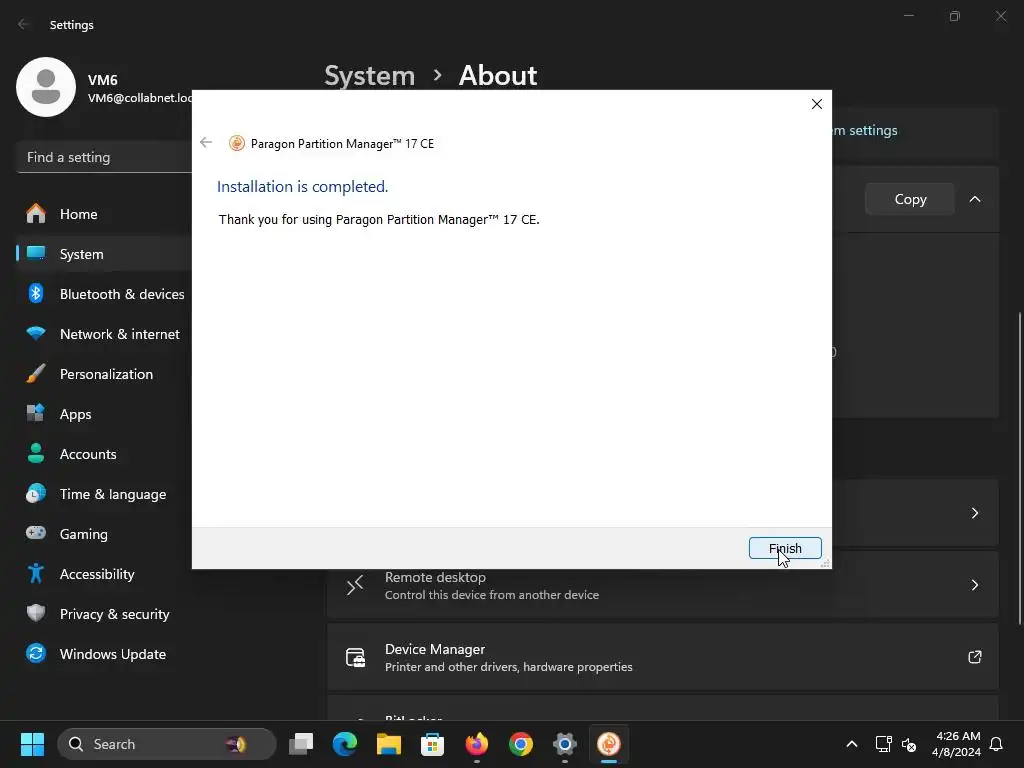Click Finish in the Paragon installer
Image resolution: width=1024 pixels, height=768 pixels.
click(x=785, y=548)
